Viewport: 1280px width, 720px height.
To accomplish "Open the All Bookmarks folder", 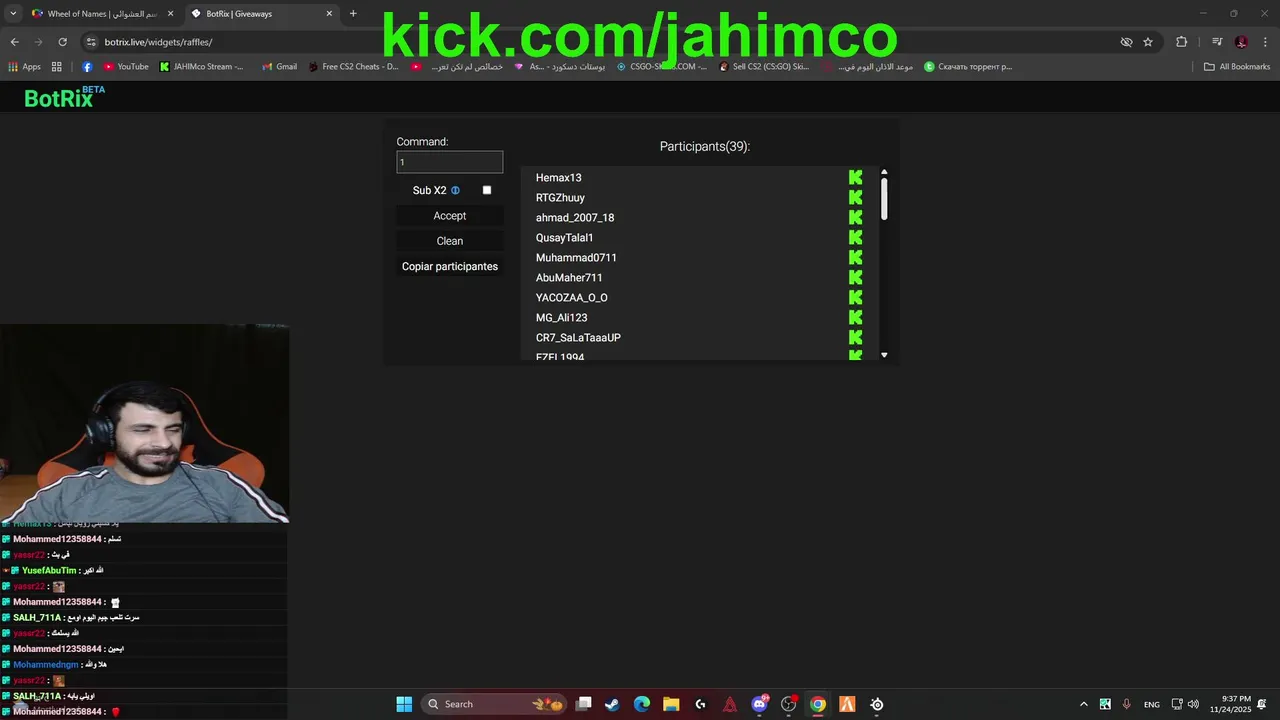I will pyautogui.click(x=1237, y=67).
